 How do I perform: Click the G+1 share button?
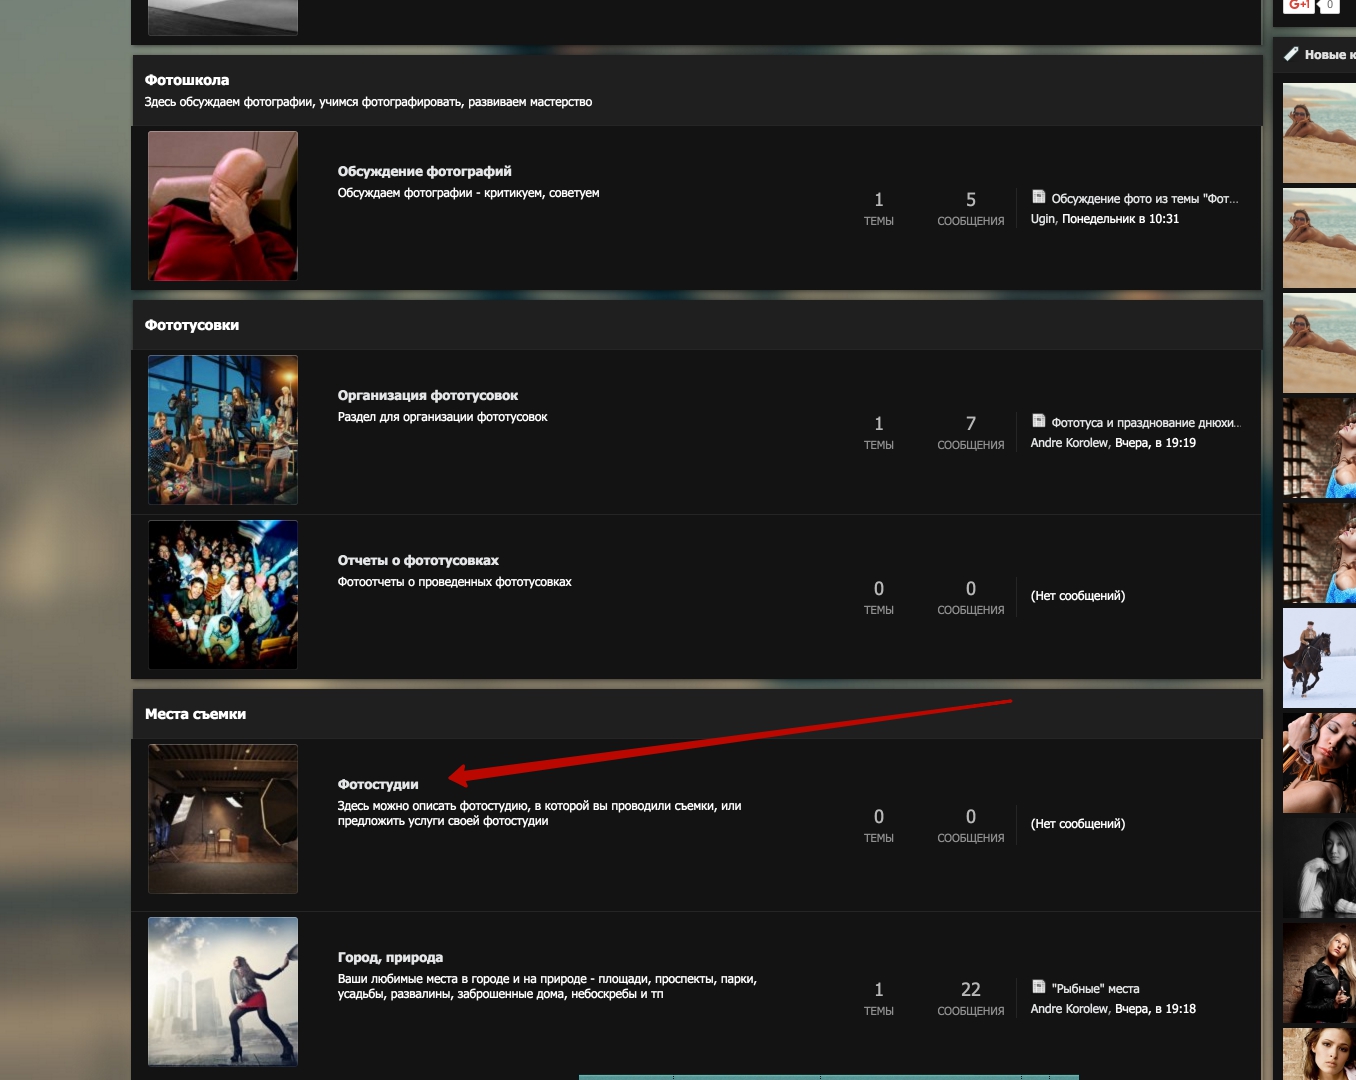pos(1298,5)
